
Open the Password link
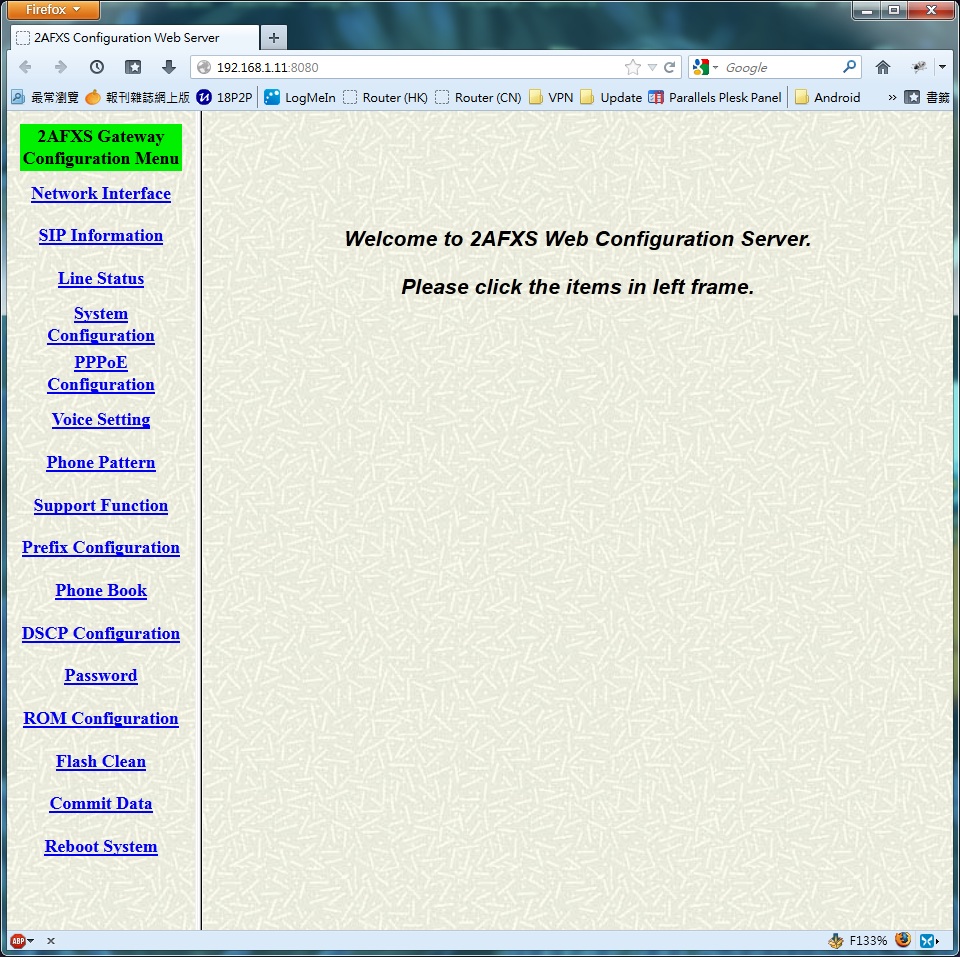pyautogui.click(x=101, y=675)
